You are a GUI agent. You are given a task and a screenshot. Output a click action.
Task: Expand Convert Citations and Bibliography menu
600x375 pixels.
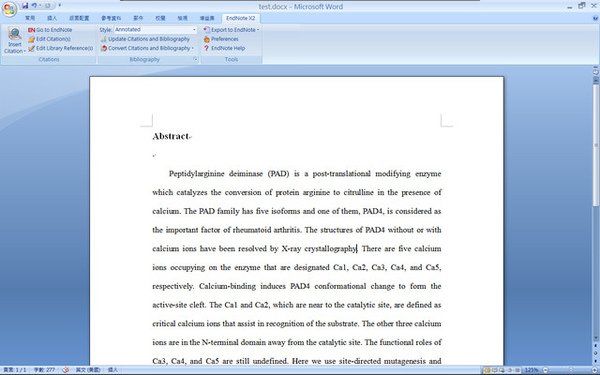(147, 48)
